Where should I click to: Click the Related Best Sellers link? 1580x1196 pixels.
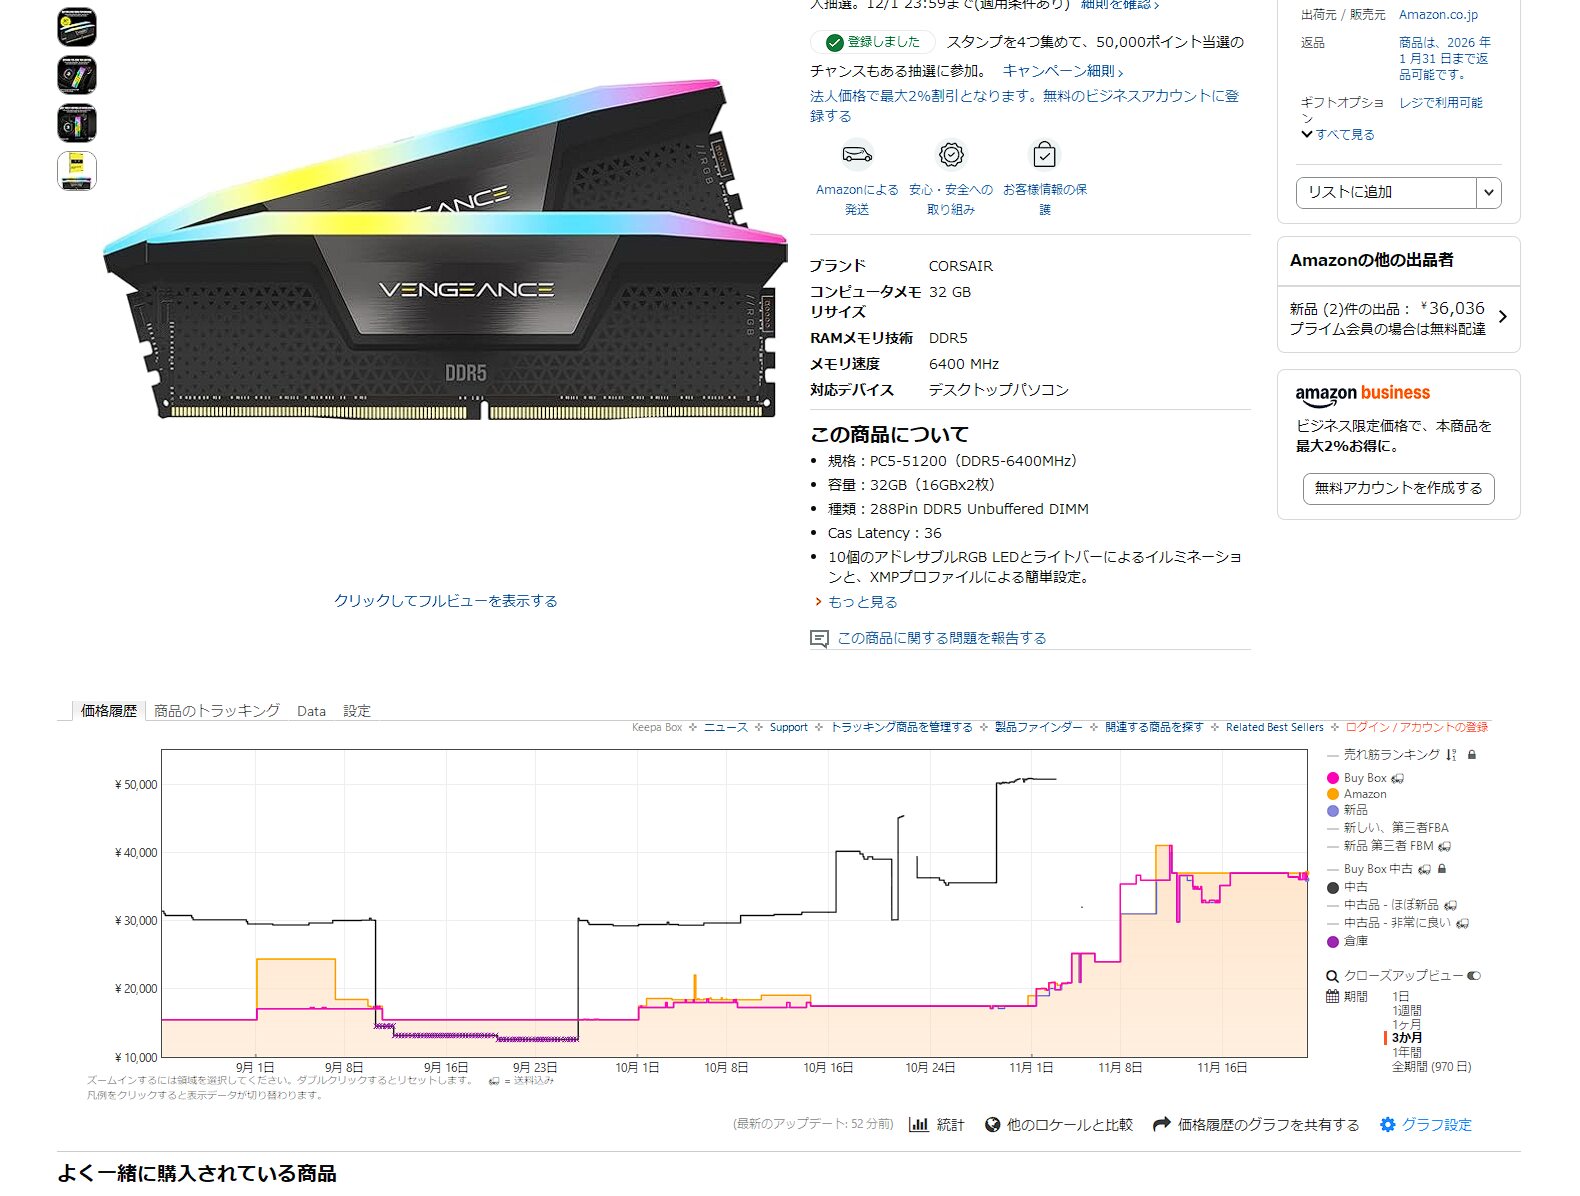coord(1274,727)
